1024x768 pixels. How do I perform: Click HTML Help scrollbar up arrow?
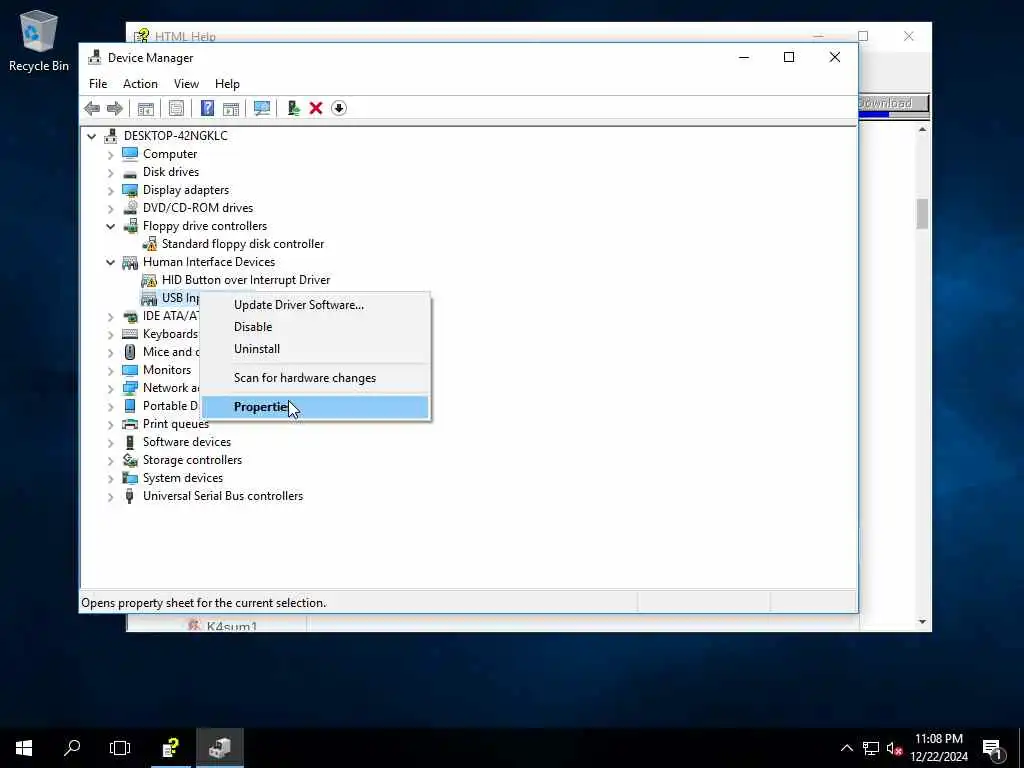pos(922,129)
